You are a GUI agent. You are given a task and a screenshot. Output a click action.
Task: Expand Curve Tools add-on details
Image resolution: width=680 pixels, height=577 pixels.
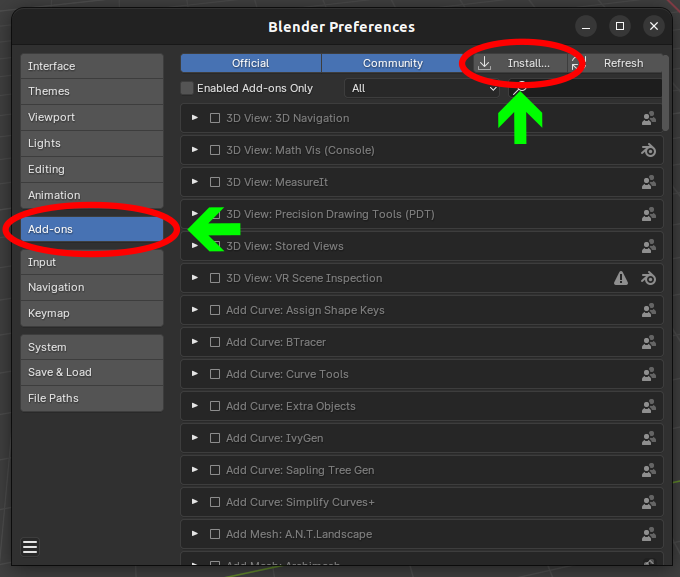pyautogui.click(x=195, y=374)
